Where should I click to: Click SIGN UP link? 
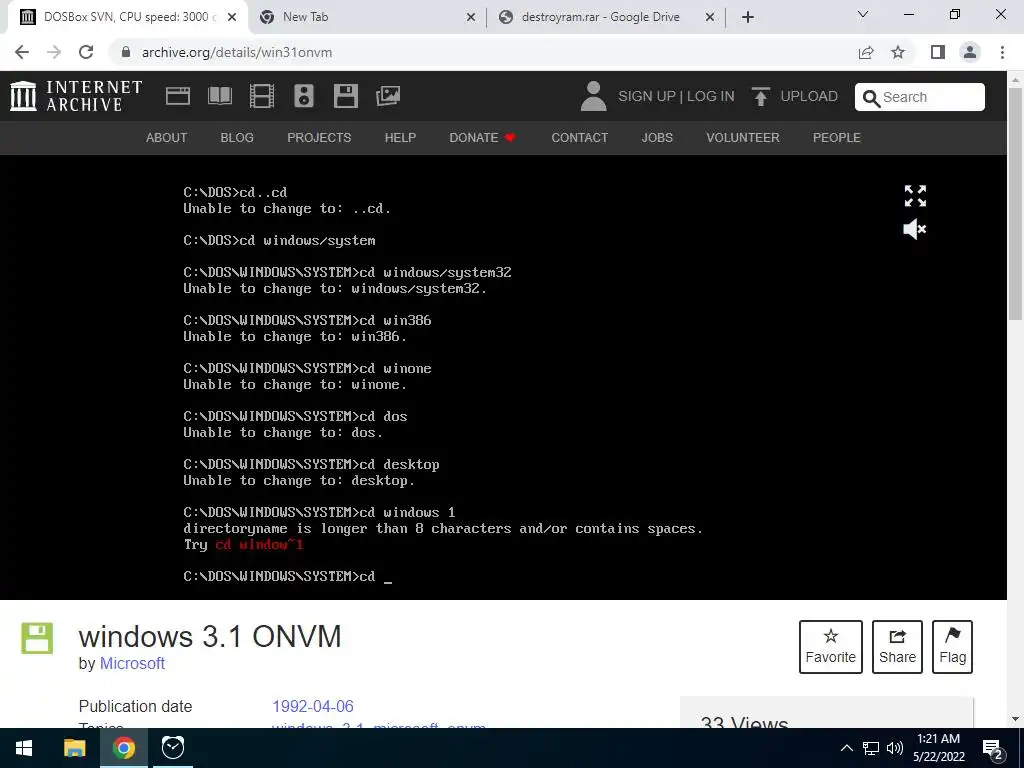coord(647,96)
